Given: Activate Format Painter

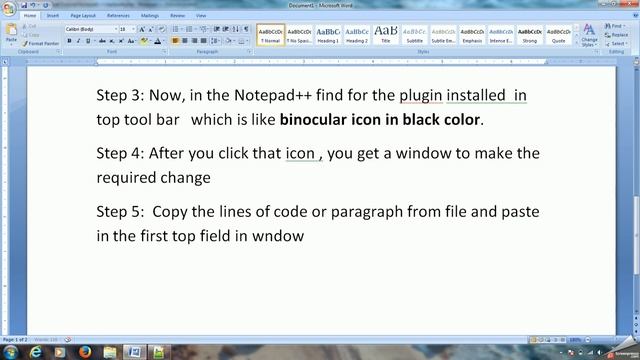Looking at the screenshot, I should [x=41, y=43].
